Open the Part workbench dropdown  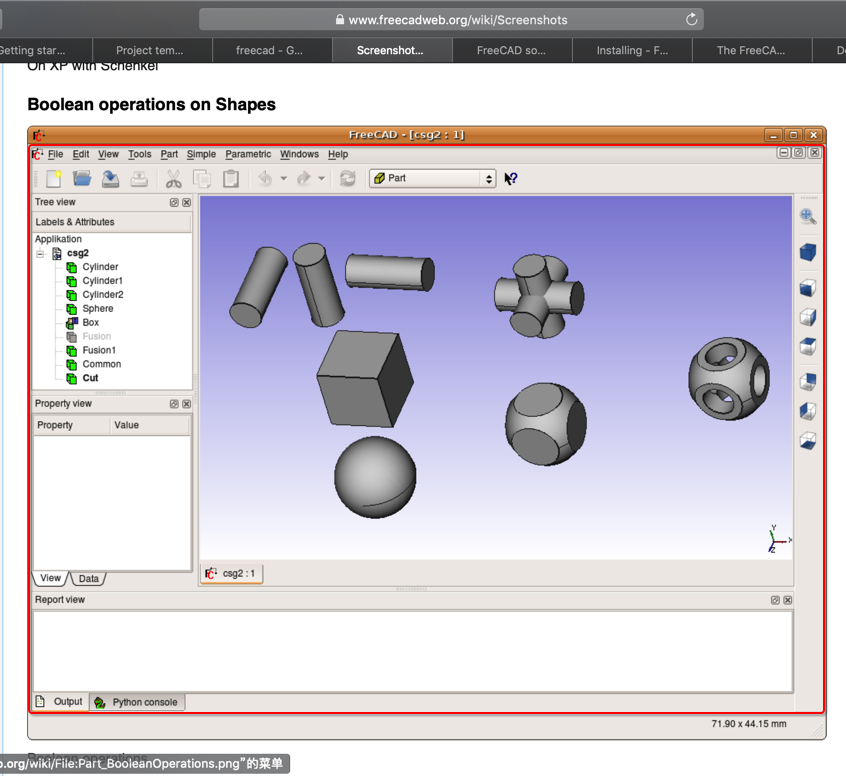pos(432,178)
